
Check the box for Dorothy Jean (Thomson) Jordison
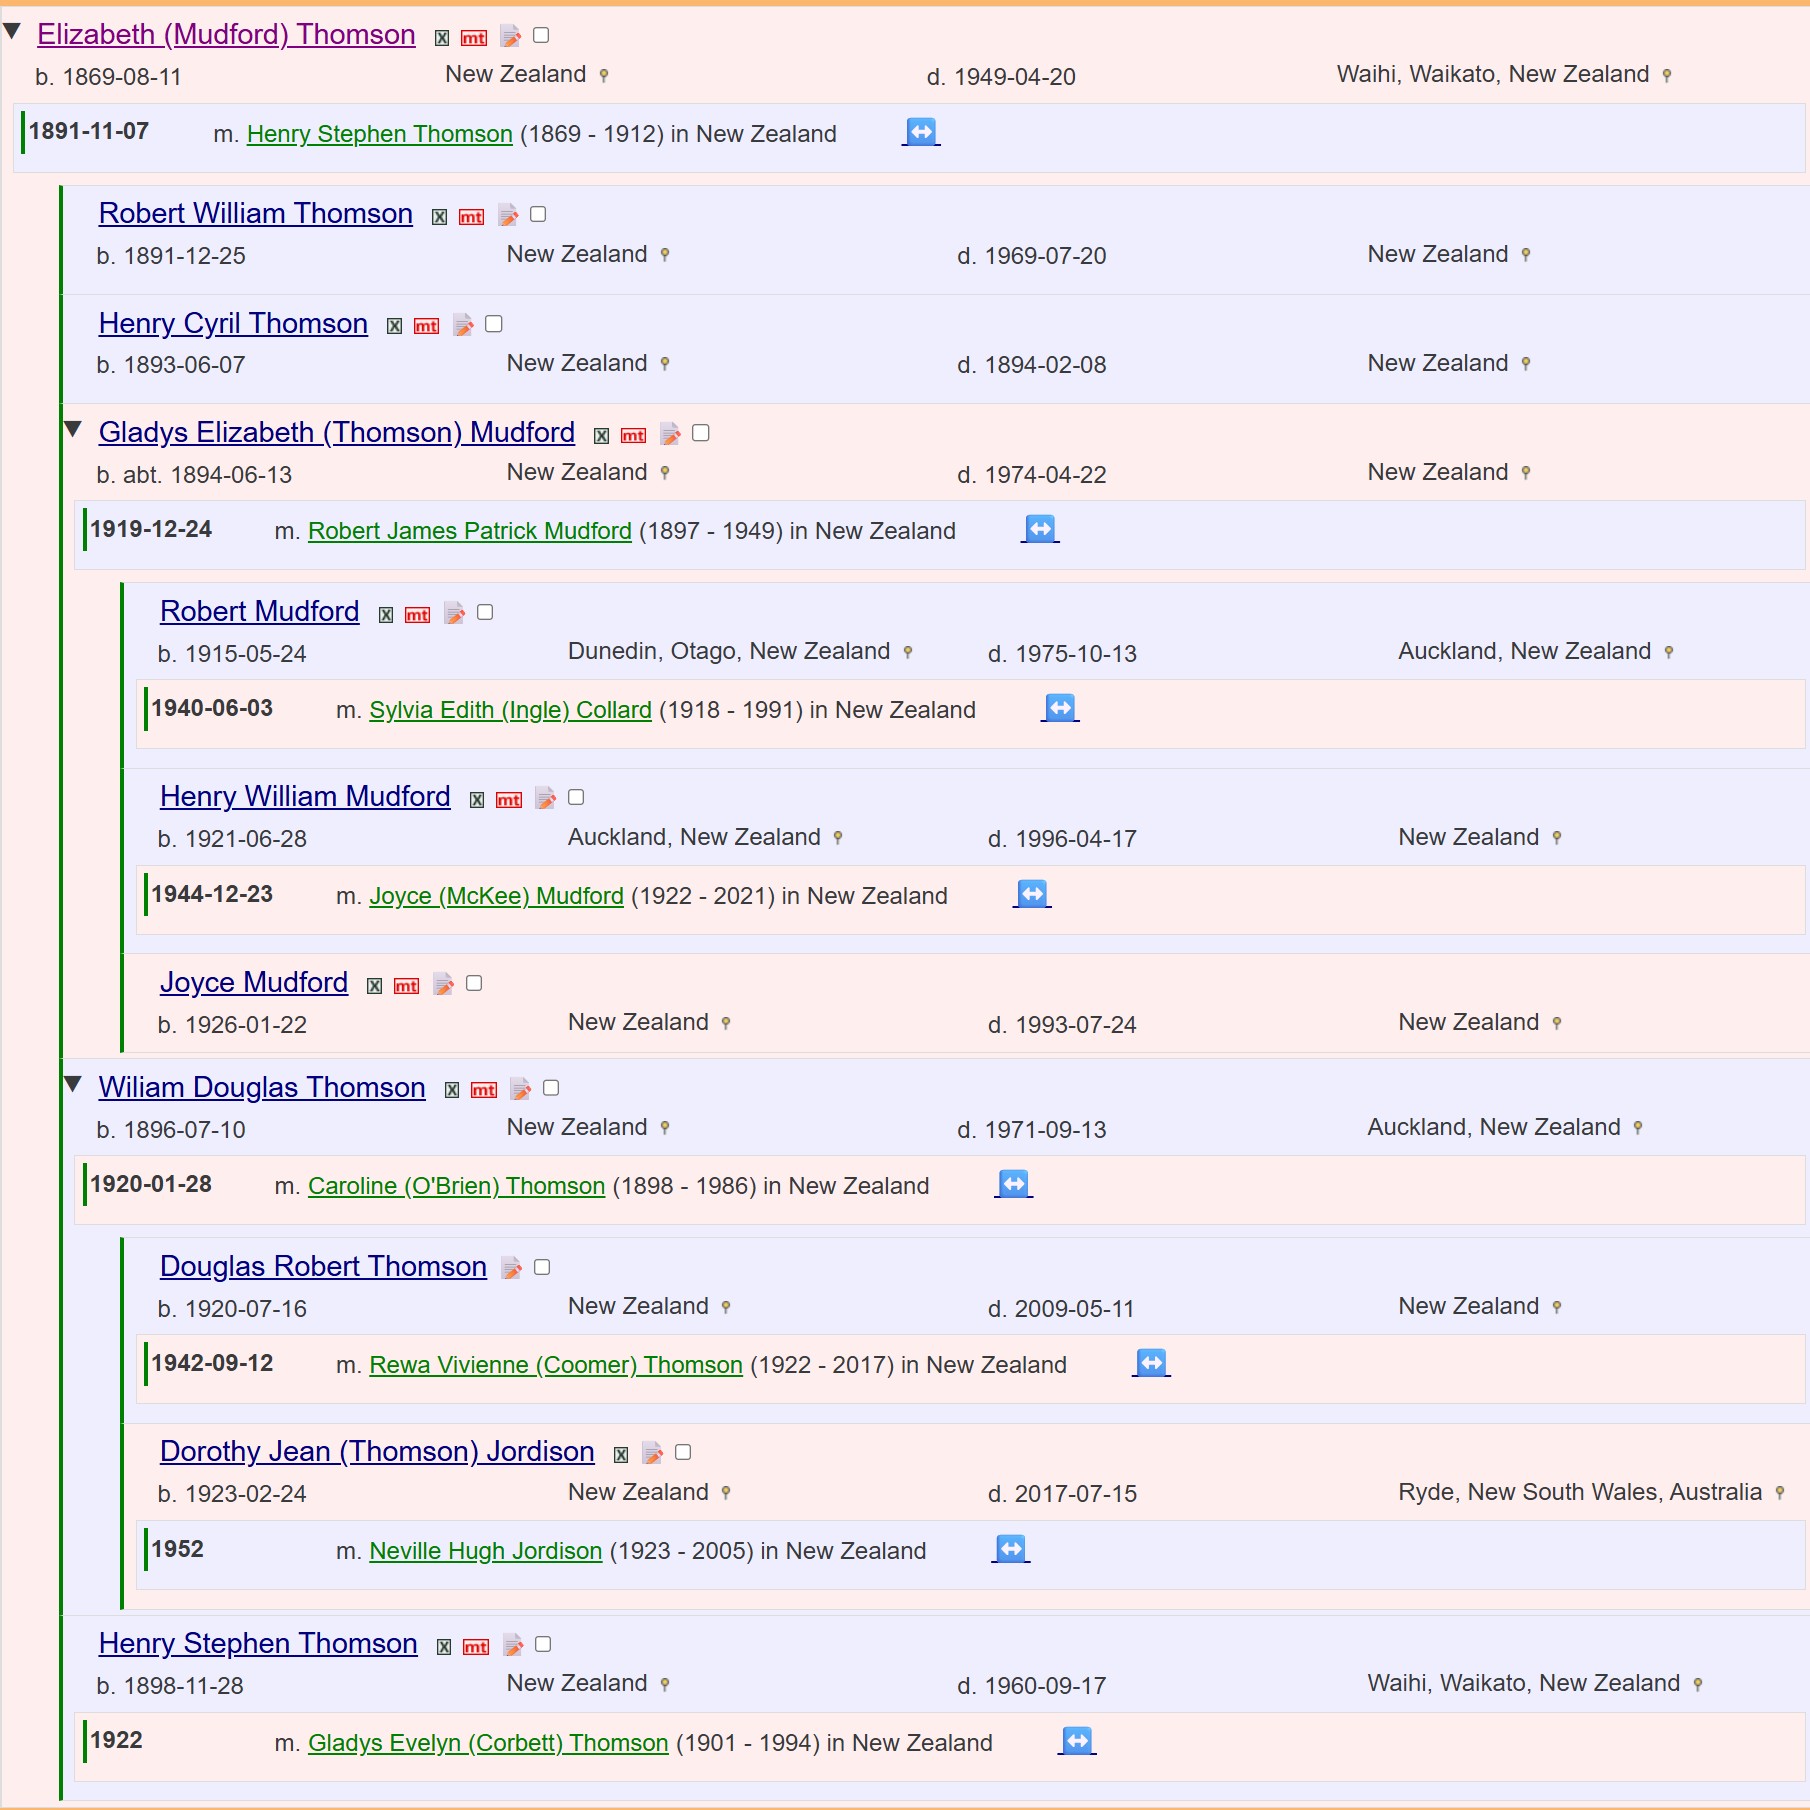pos(683,1452)
